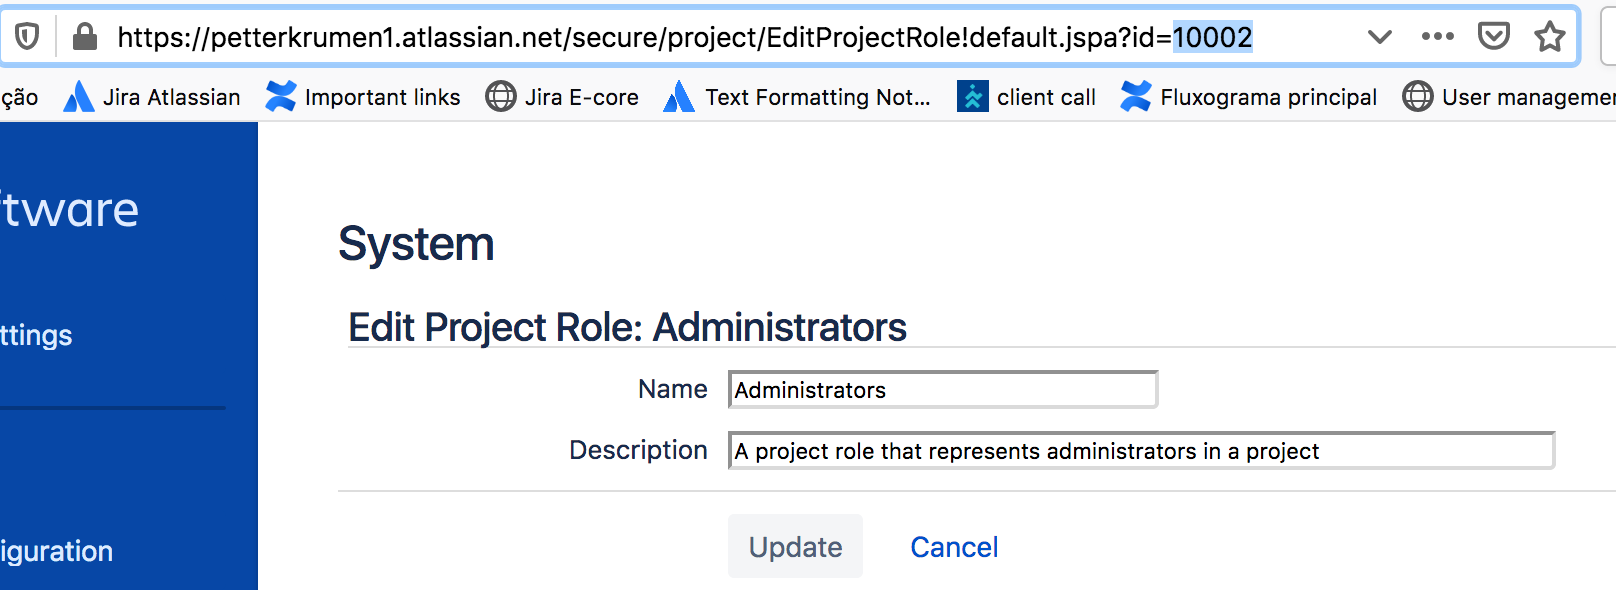Expand the address bar history dropdown arrow
The height and width of the screenshot is (590, 1616).
[1380, 37]
